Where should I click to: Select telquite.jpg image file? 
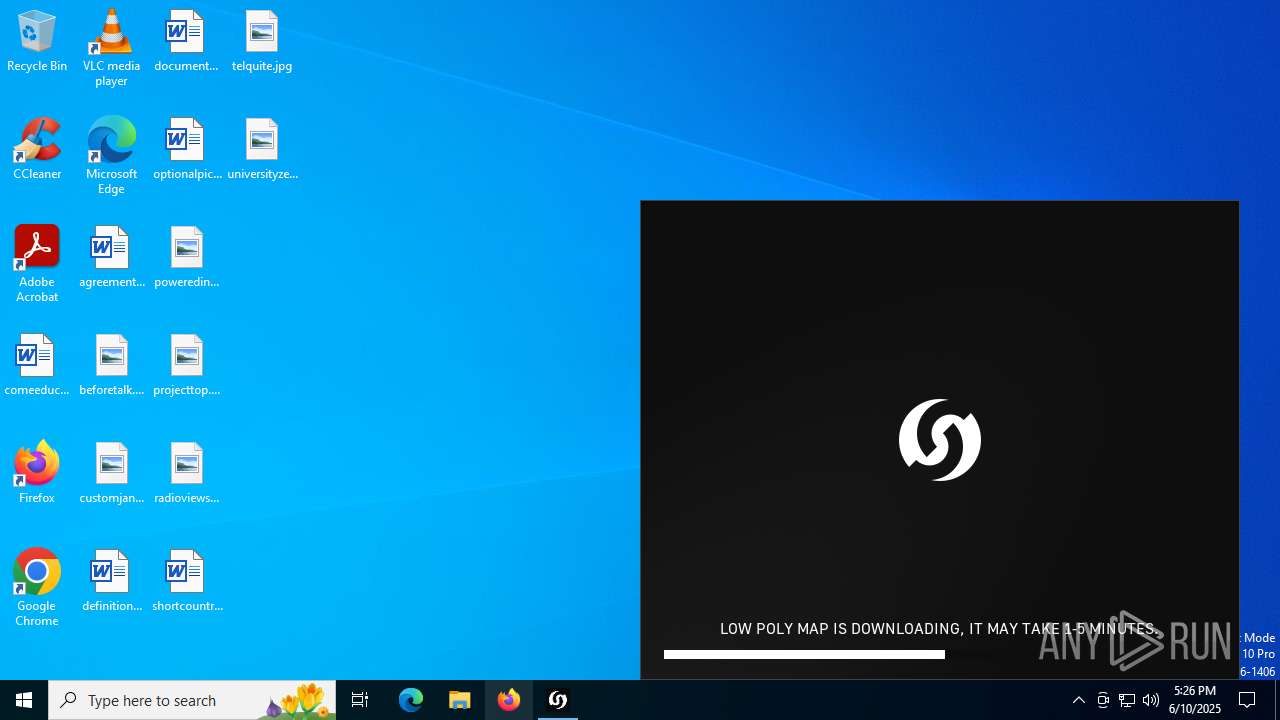click(x=262, y=42)
